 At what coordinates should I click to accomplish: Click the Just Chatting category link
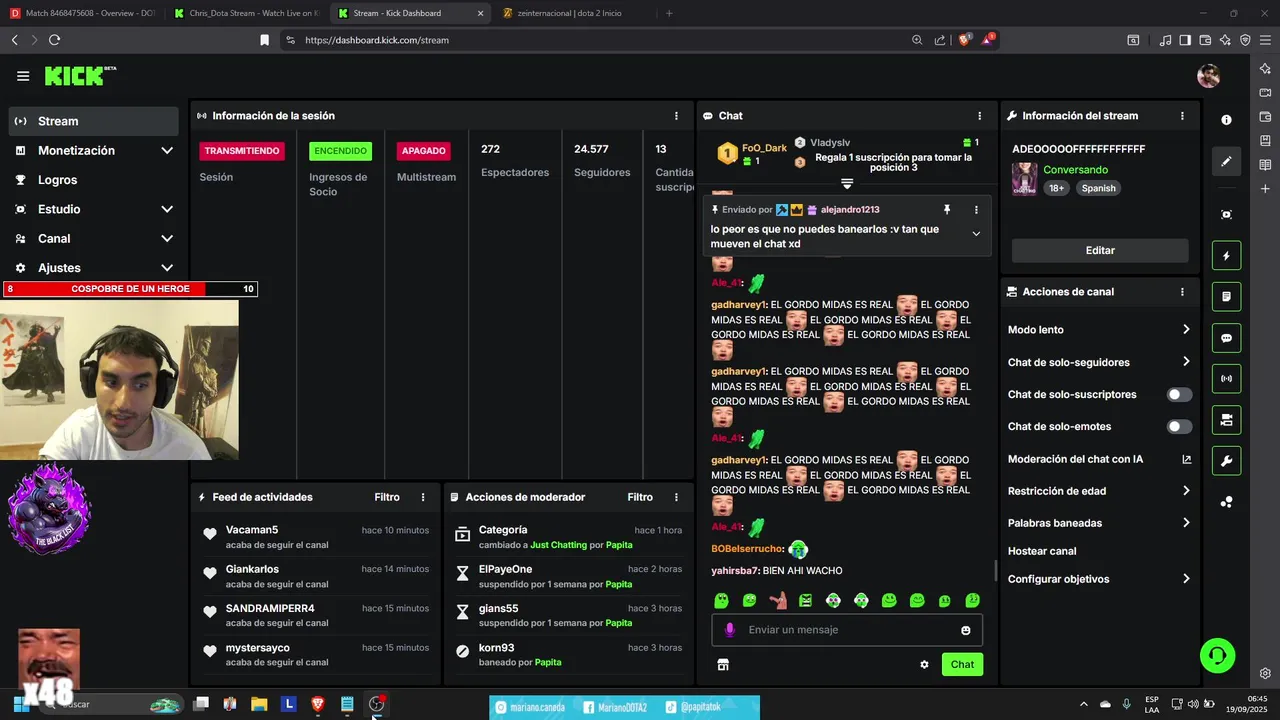pos(558,545)
